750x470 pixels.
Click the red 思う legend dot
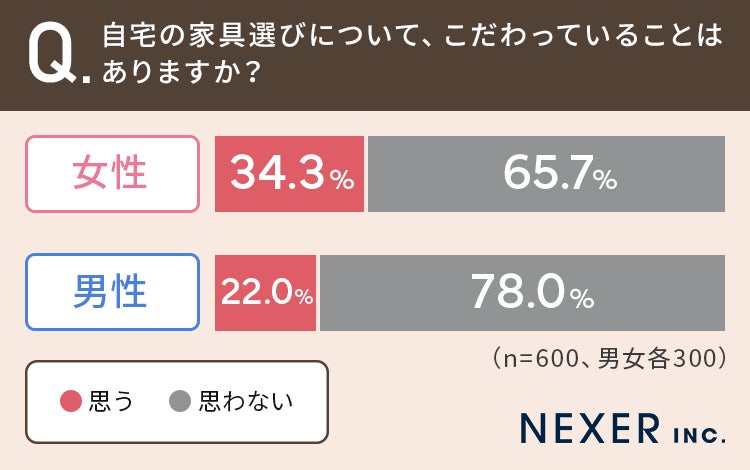tap(70, 402)
